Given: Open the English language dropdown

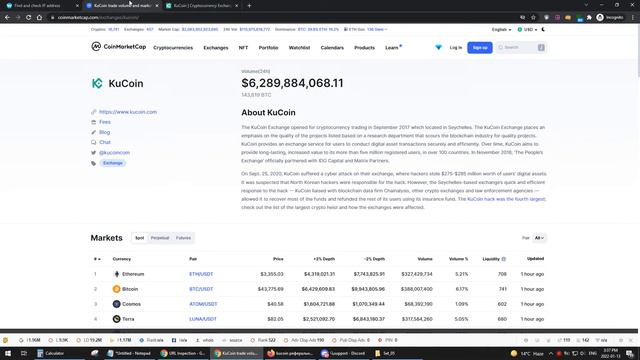Looking at the screenshot, I should (x=501, y=30).
